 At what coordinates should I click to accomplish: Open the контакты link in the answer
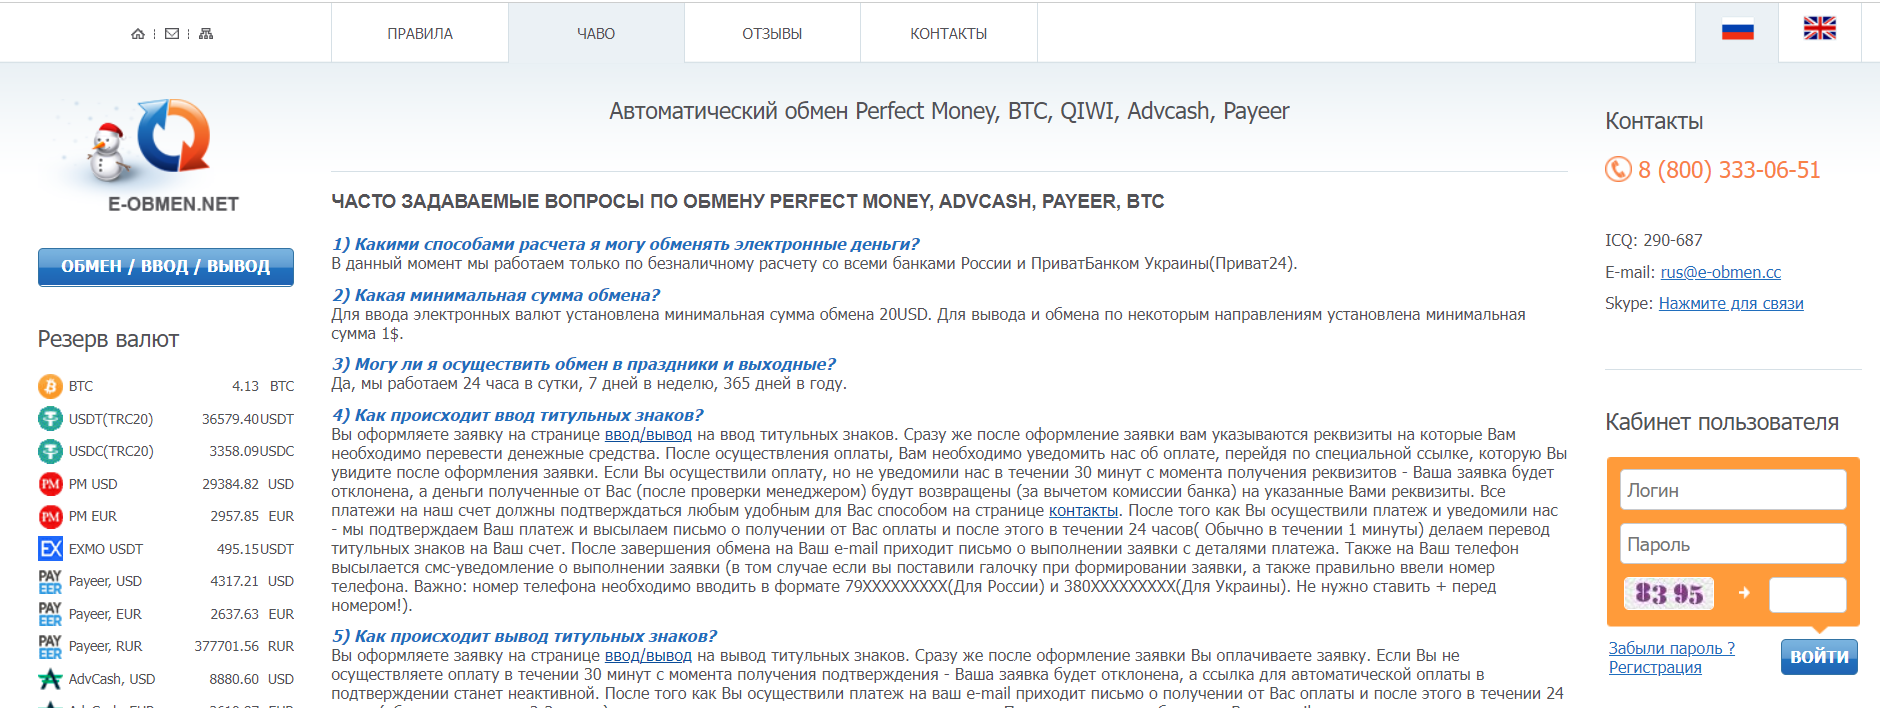[1083, 511]
